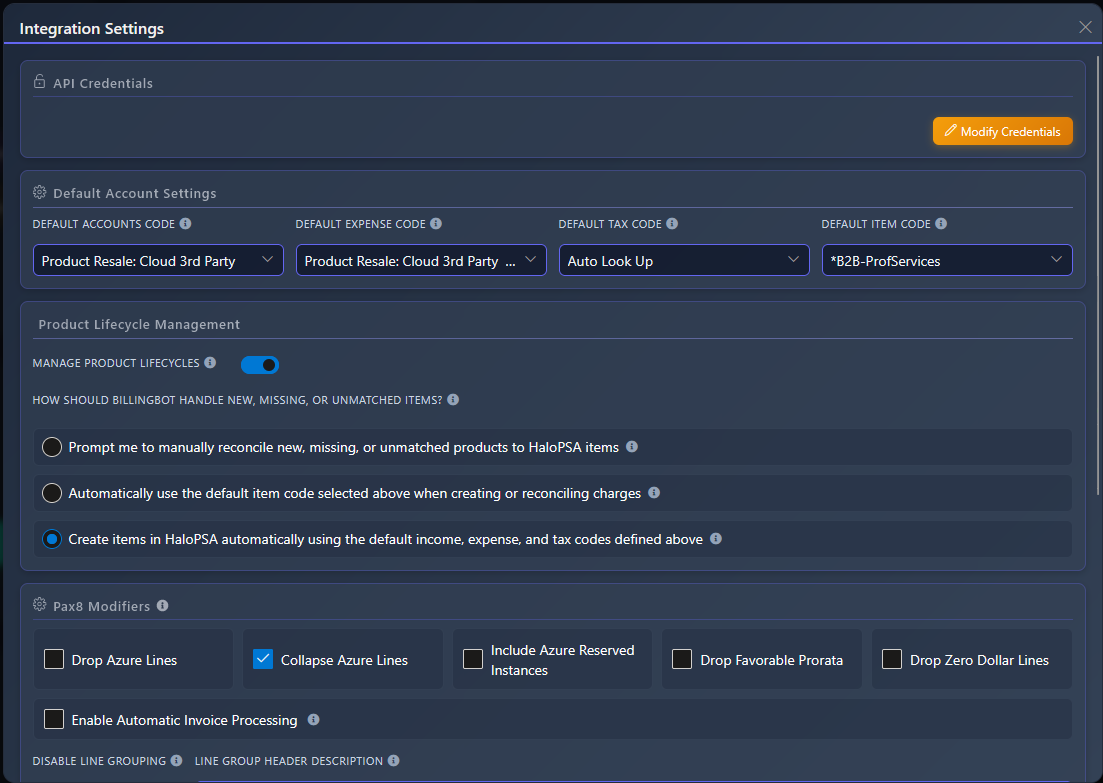1103x783 pixels.
Task: Check Include Azure Reserved Instances checkbox
Action: (473, 660)
